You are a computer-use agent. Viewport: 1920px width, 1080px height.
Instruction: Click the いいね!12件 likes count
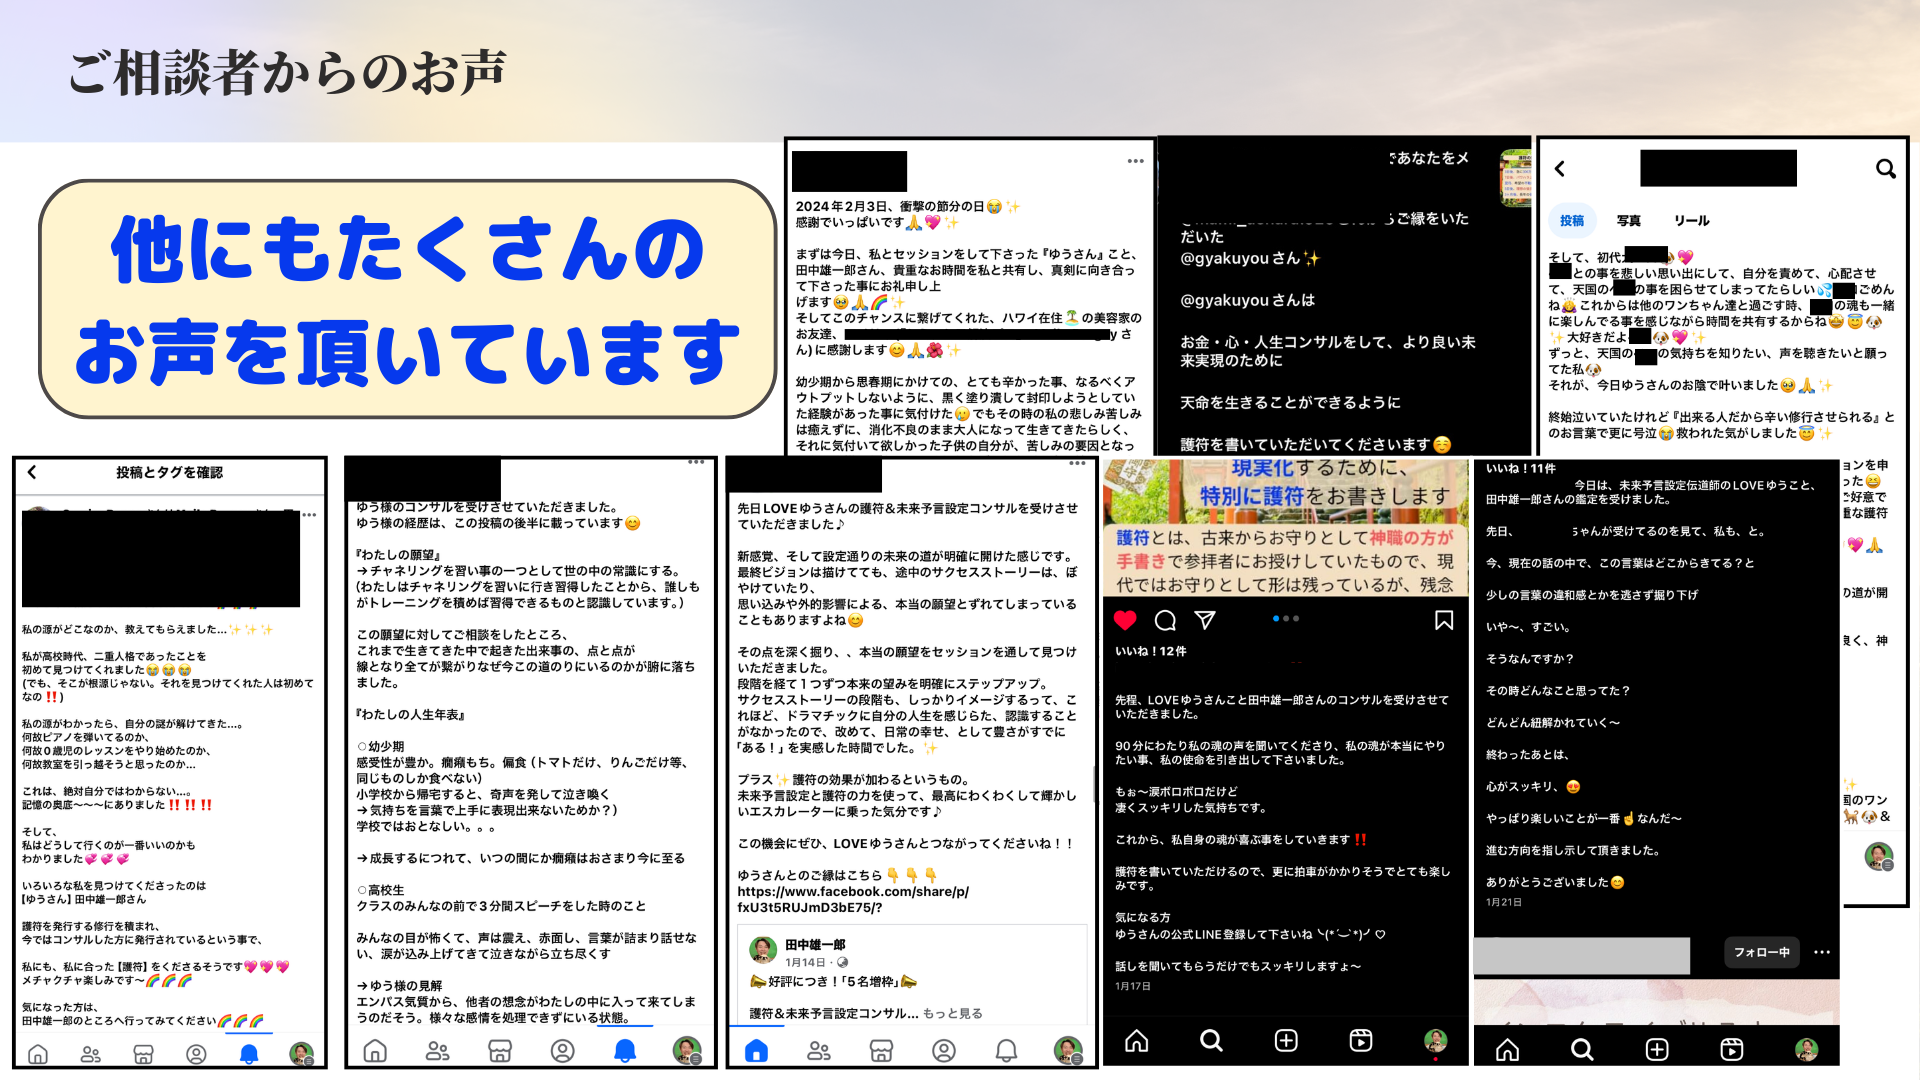tap(1150, 651)
